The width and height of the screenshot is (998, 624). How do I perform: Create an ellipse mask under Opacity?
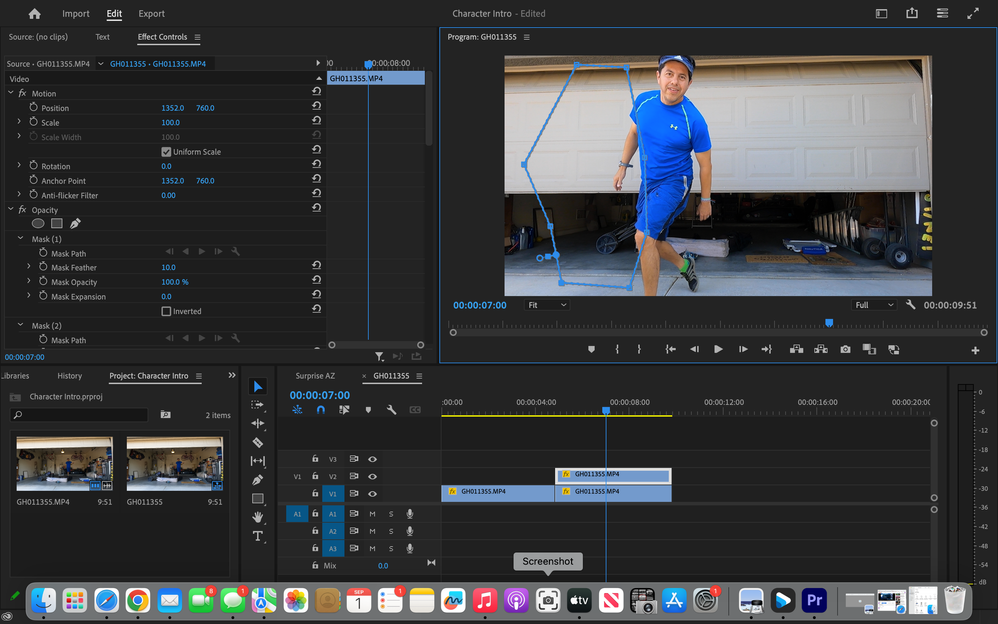pos(38,224)
